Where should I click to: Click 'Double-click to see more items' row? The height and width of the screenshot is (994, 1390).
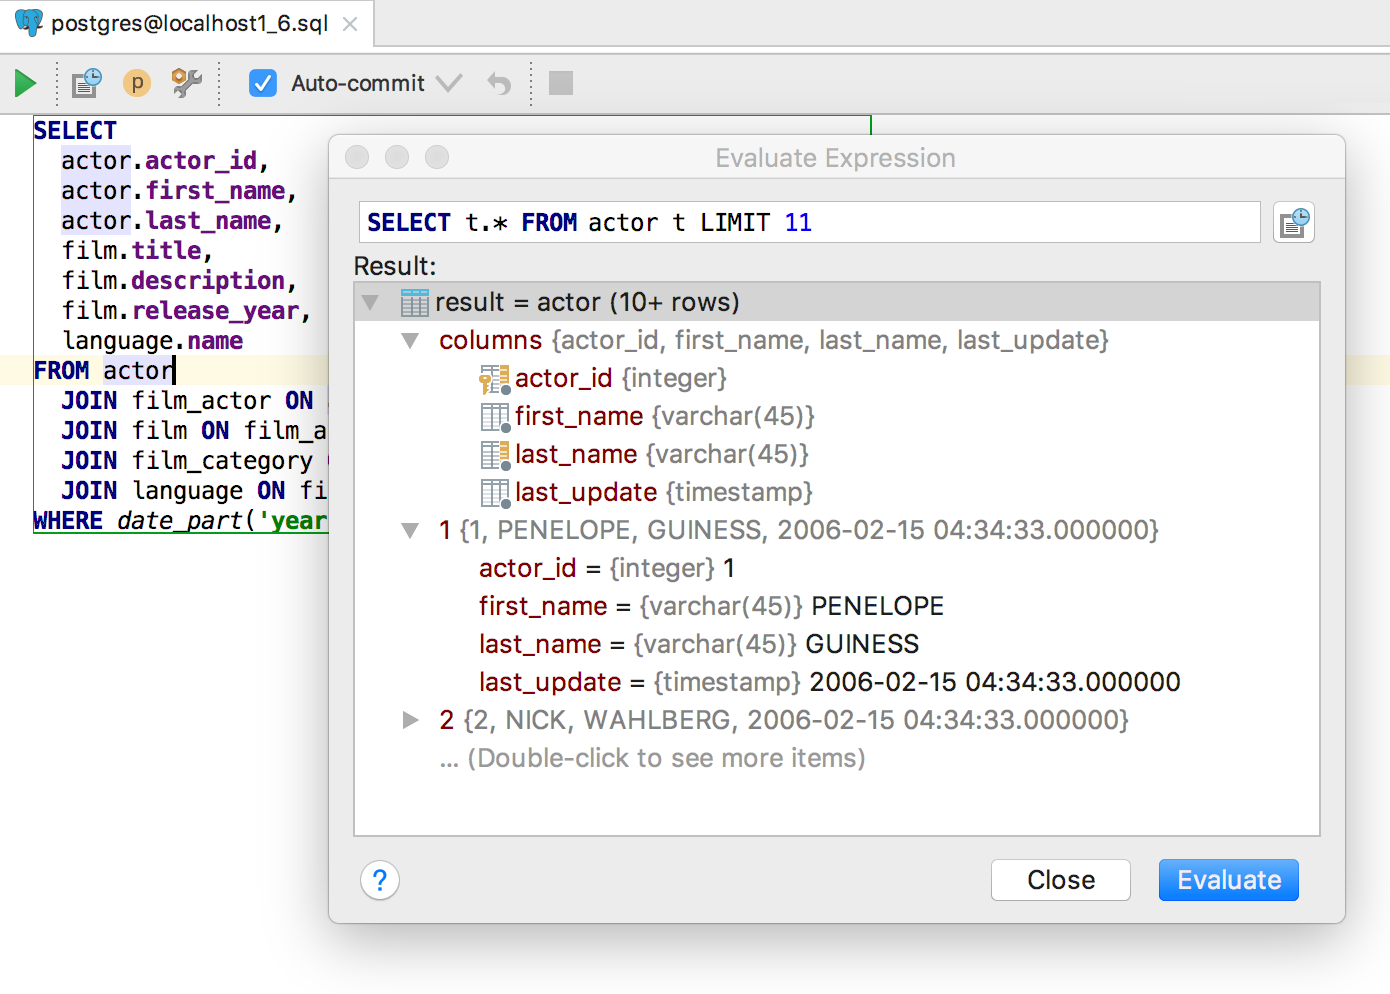pos(652,758)
